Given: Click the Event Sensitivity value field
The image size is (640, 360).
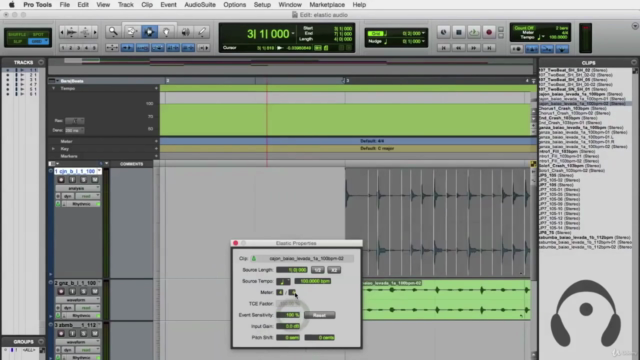Looking at the screenshot, I should pos(288,315).
